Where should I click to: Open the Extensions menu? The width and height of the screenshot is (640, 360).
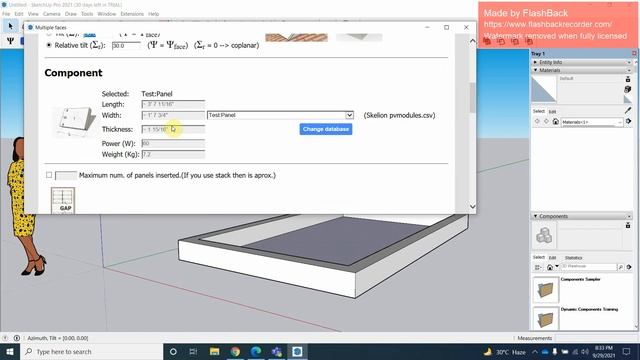coord(132,14)
